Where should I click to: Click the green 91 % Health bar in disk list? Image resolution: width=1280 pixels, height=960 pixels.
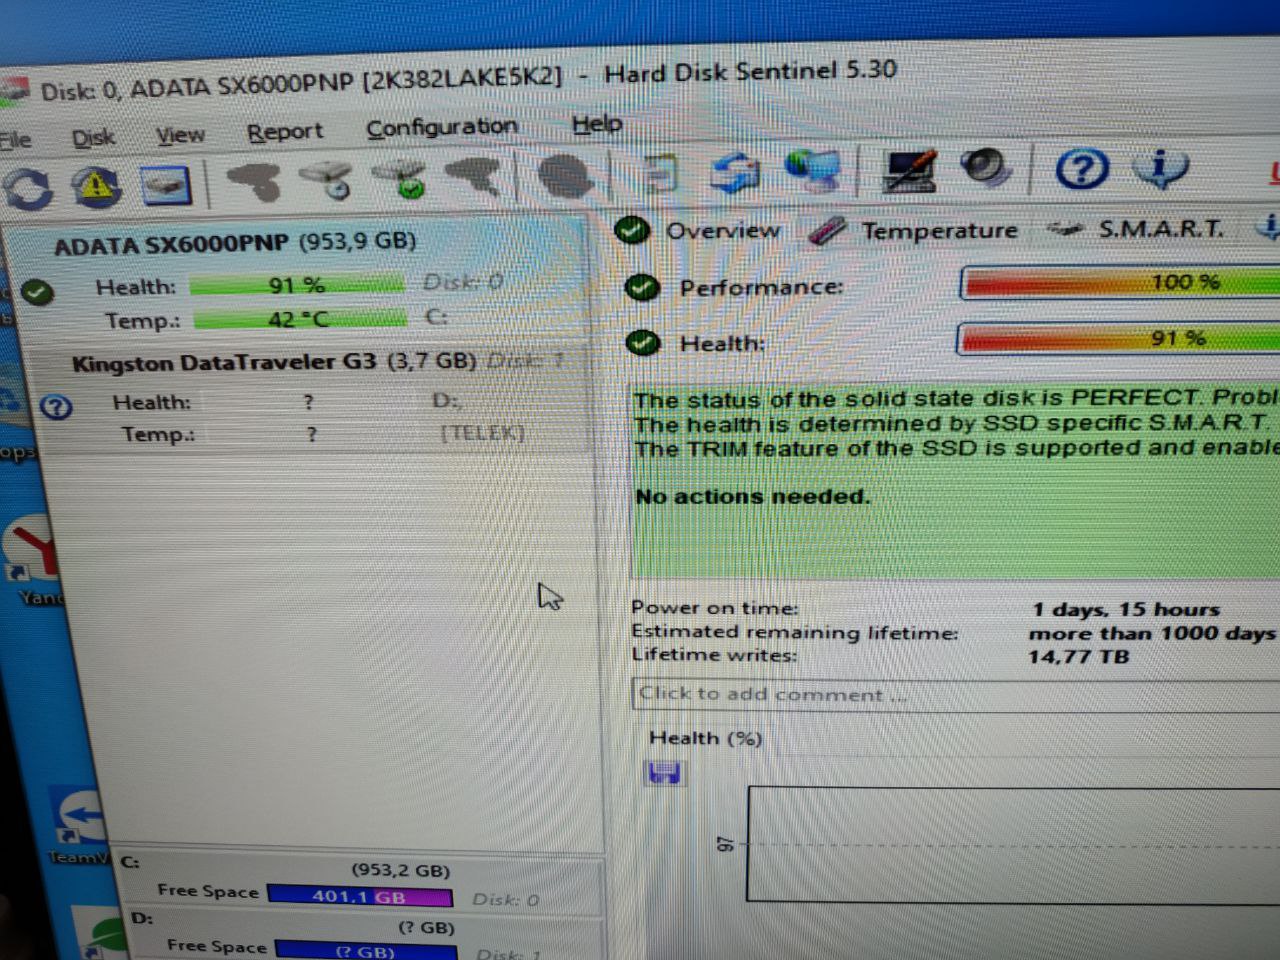tap(297, 285)
